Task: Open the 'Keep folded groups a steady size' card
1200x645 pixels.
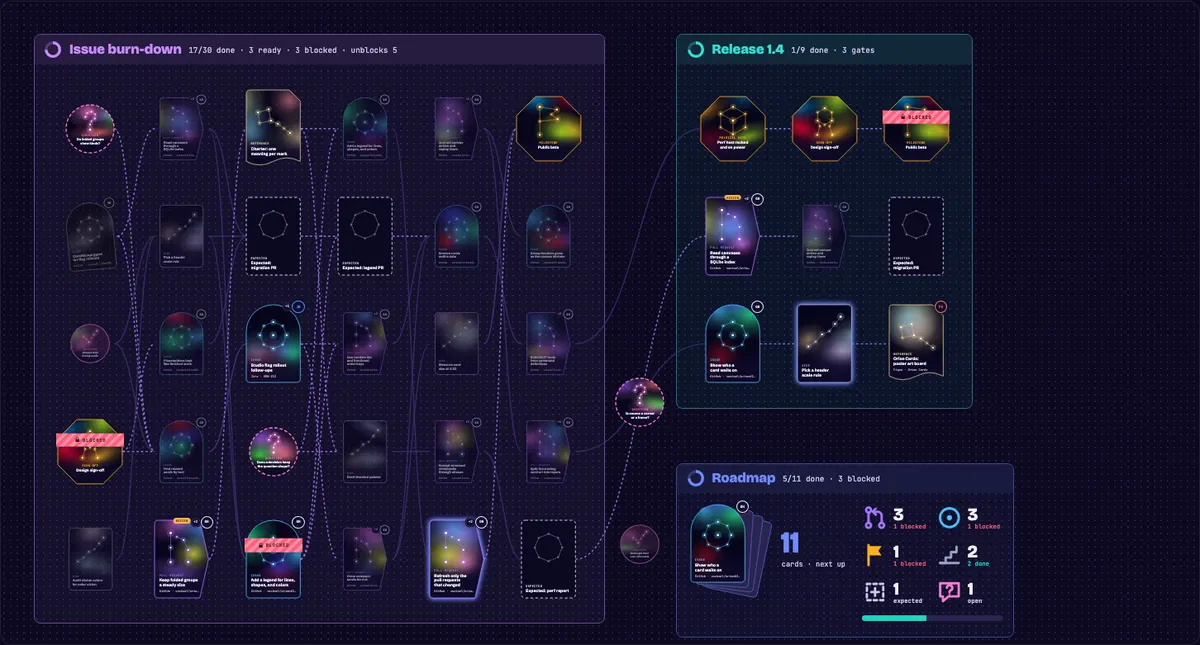Action: (181, 559)
